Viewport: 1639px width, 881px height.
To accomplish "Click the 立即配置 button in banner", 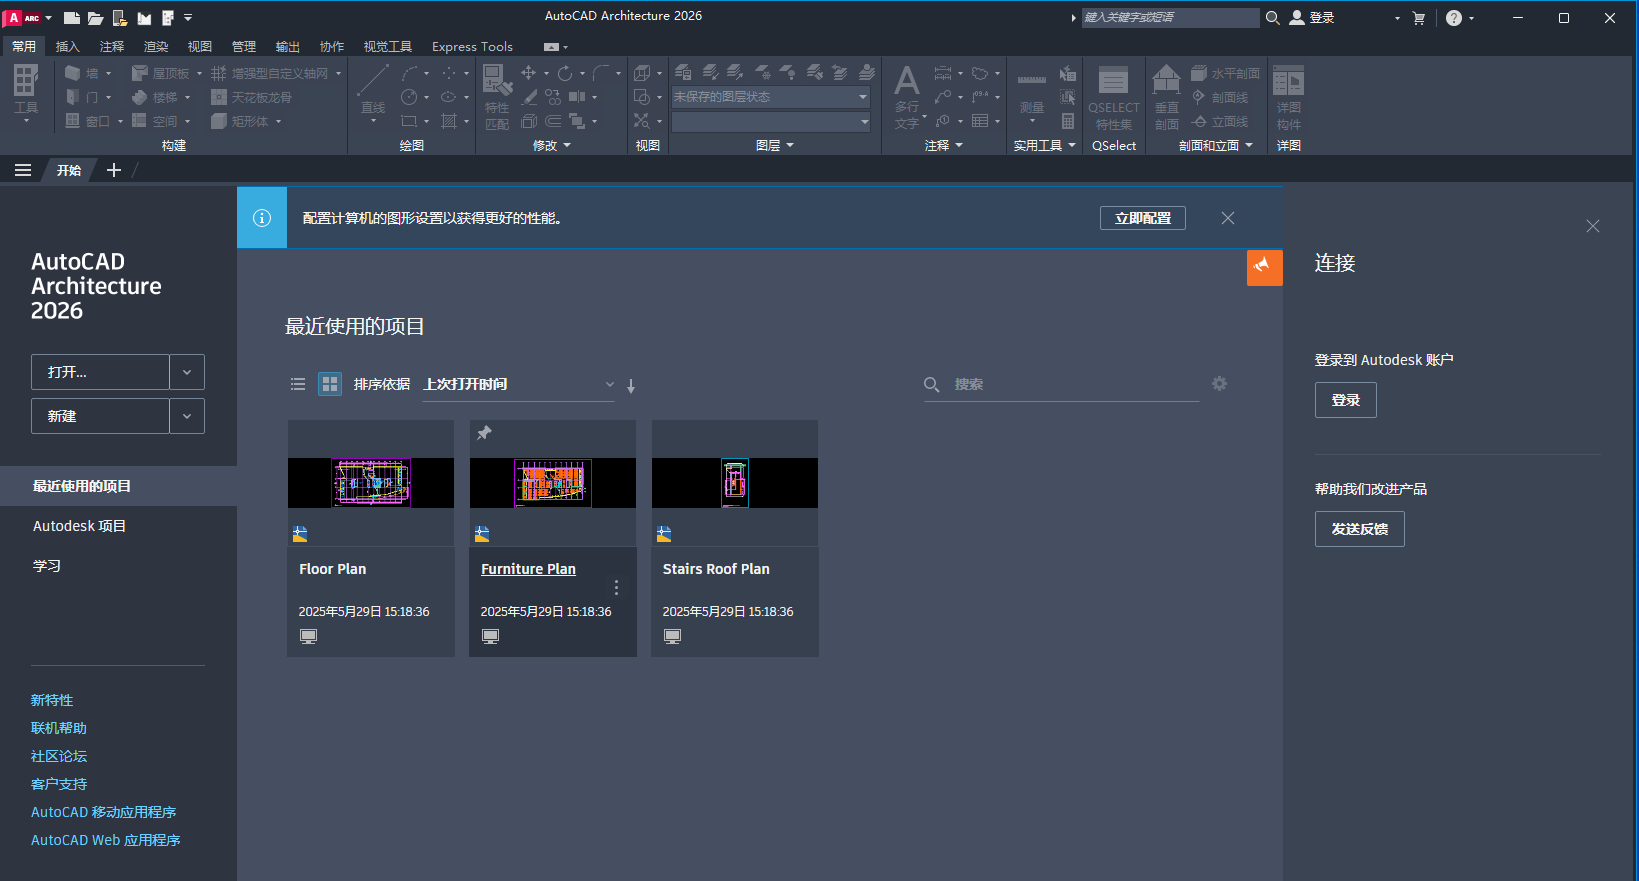I will (1142, 218).
